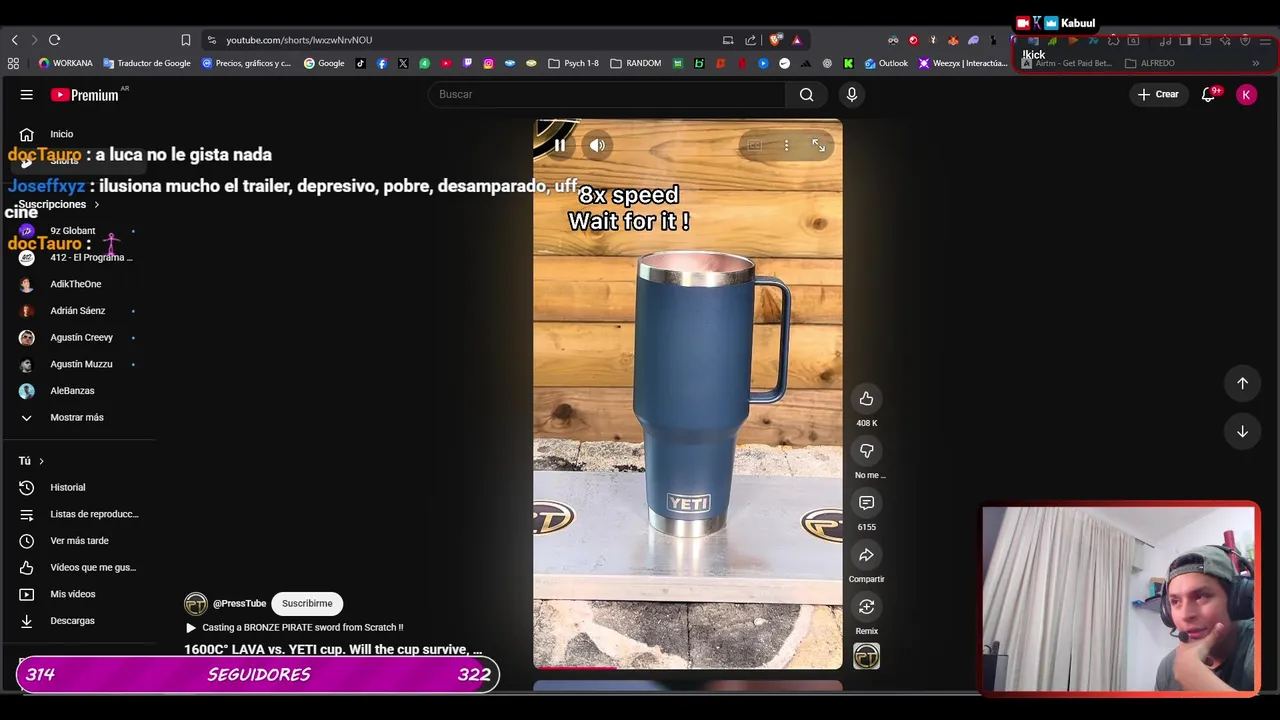
Task: Subscribe to @PressTube with Suscribirme
Action: coord(307,604)
